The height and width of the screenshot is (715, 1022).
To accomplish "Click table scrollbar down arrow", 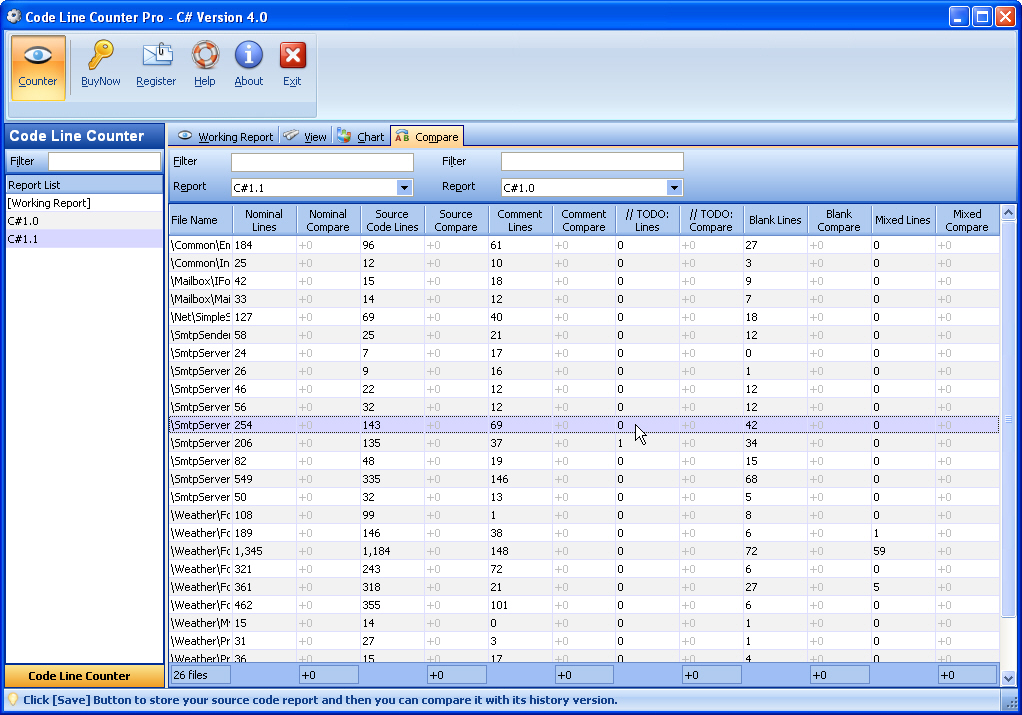I will [x=1008, y=679].
